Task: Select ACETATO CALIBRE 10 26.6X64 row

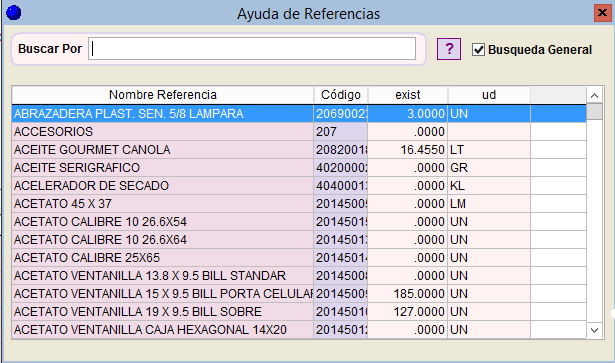Action: [x=299, y=240]
